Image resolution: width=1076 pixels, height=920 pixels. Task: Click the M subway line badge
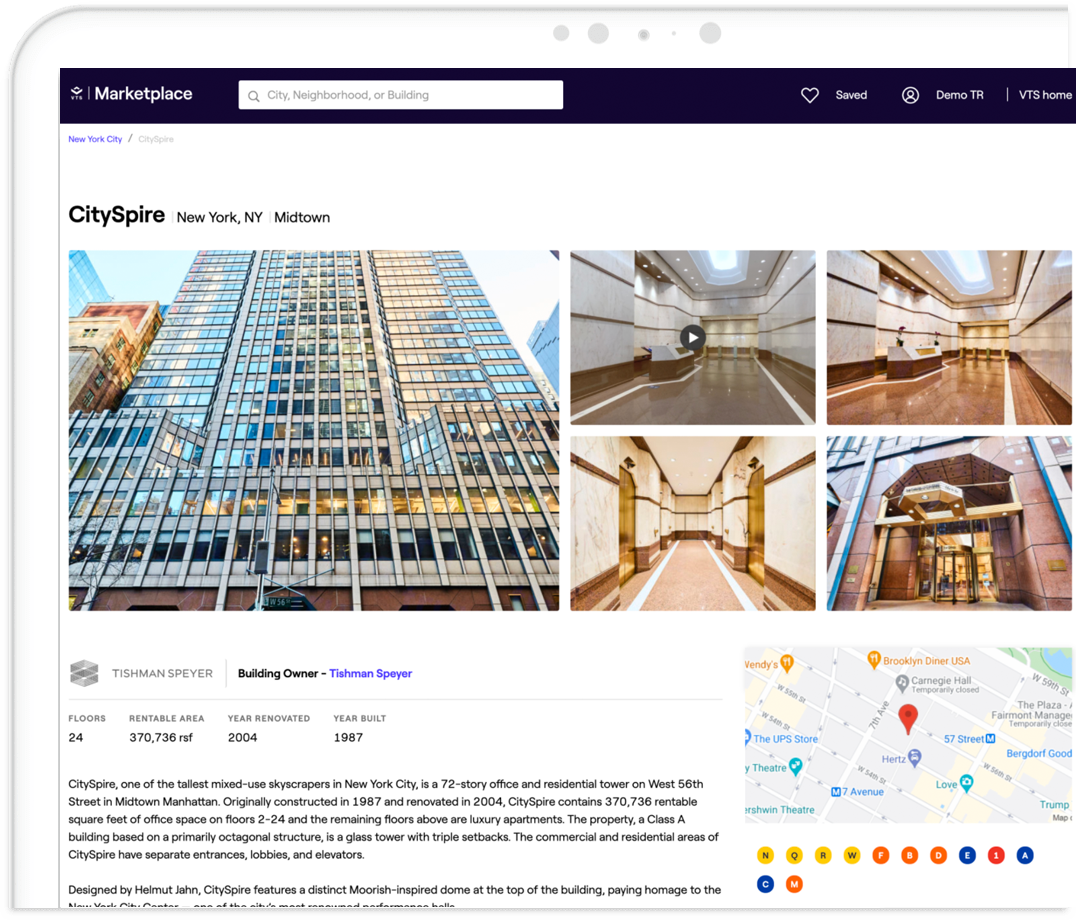794,884
